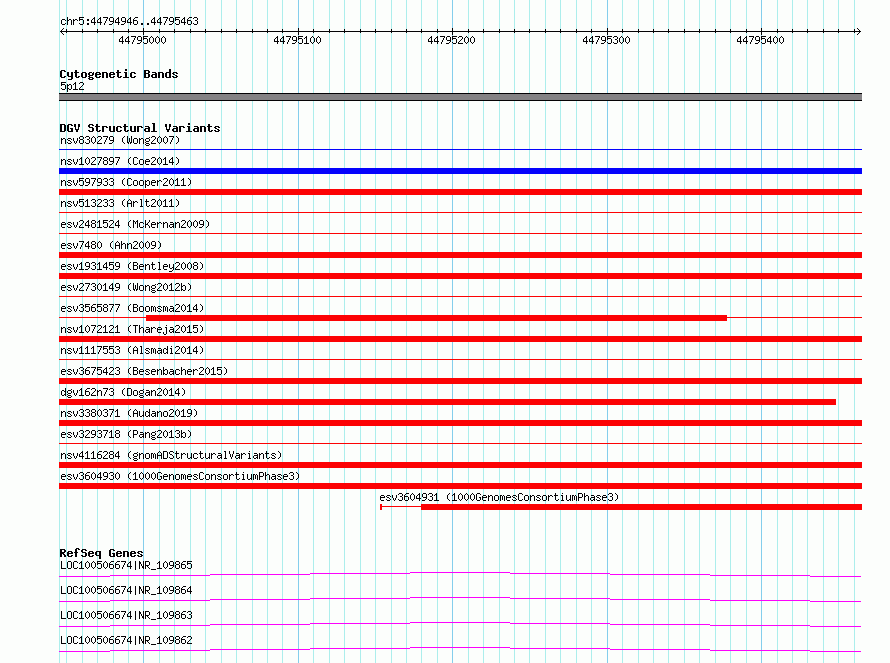Open variant esv1931459 (Bentley2008)

pyautogui.click(x=132, y=266)
